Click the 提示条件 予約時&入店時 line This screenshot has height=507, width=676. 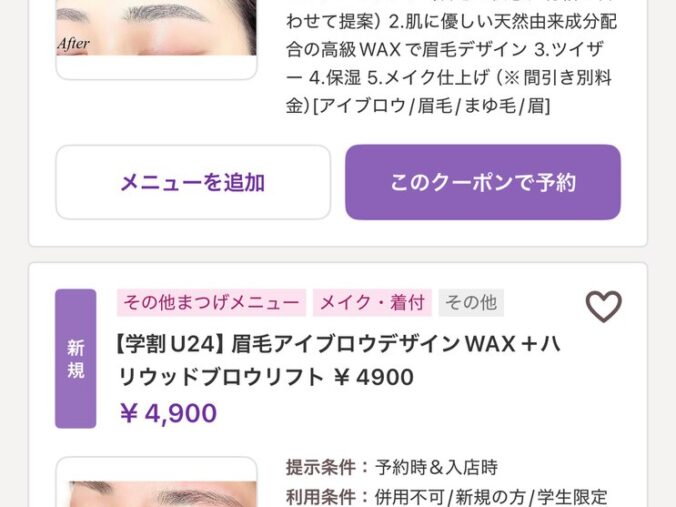point(391,467)
